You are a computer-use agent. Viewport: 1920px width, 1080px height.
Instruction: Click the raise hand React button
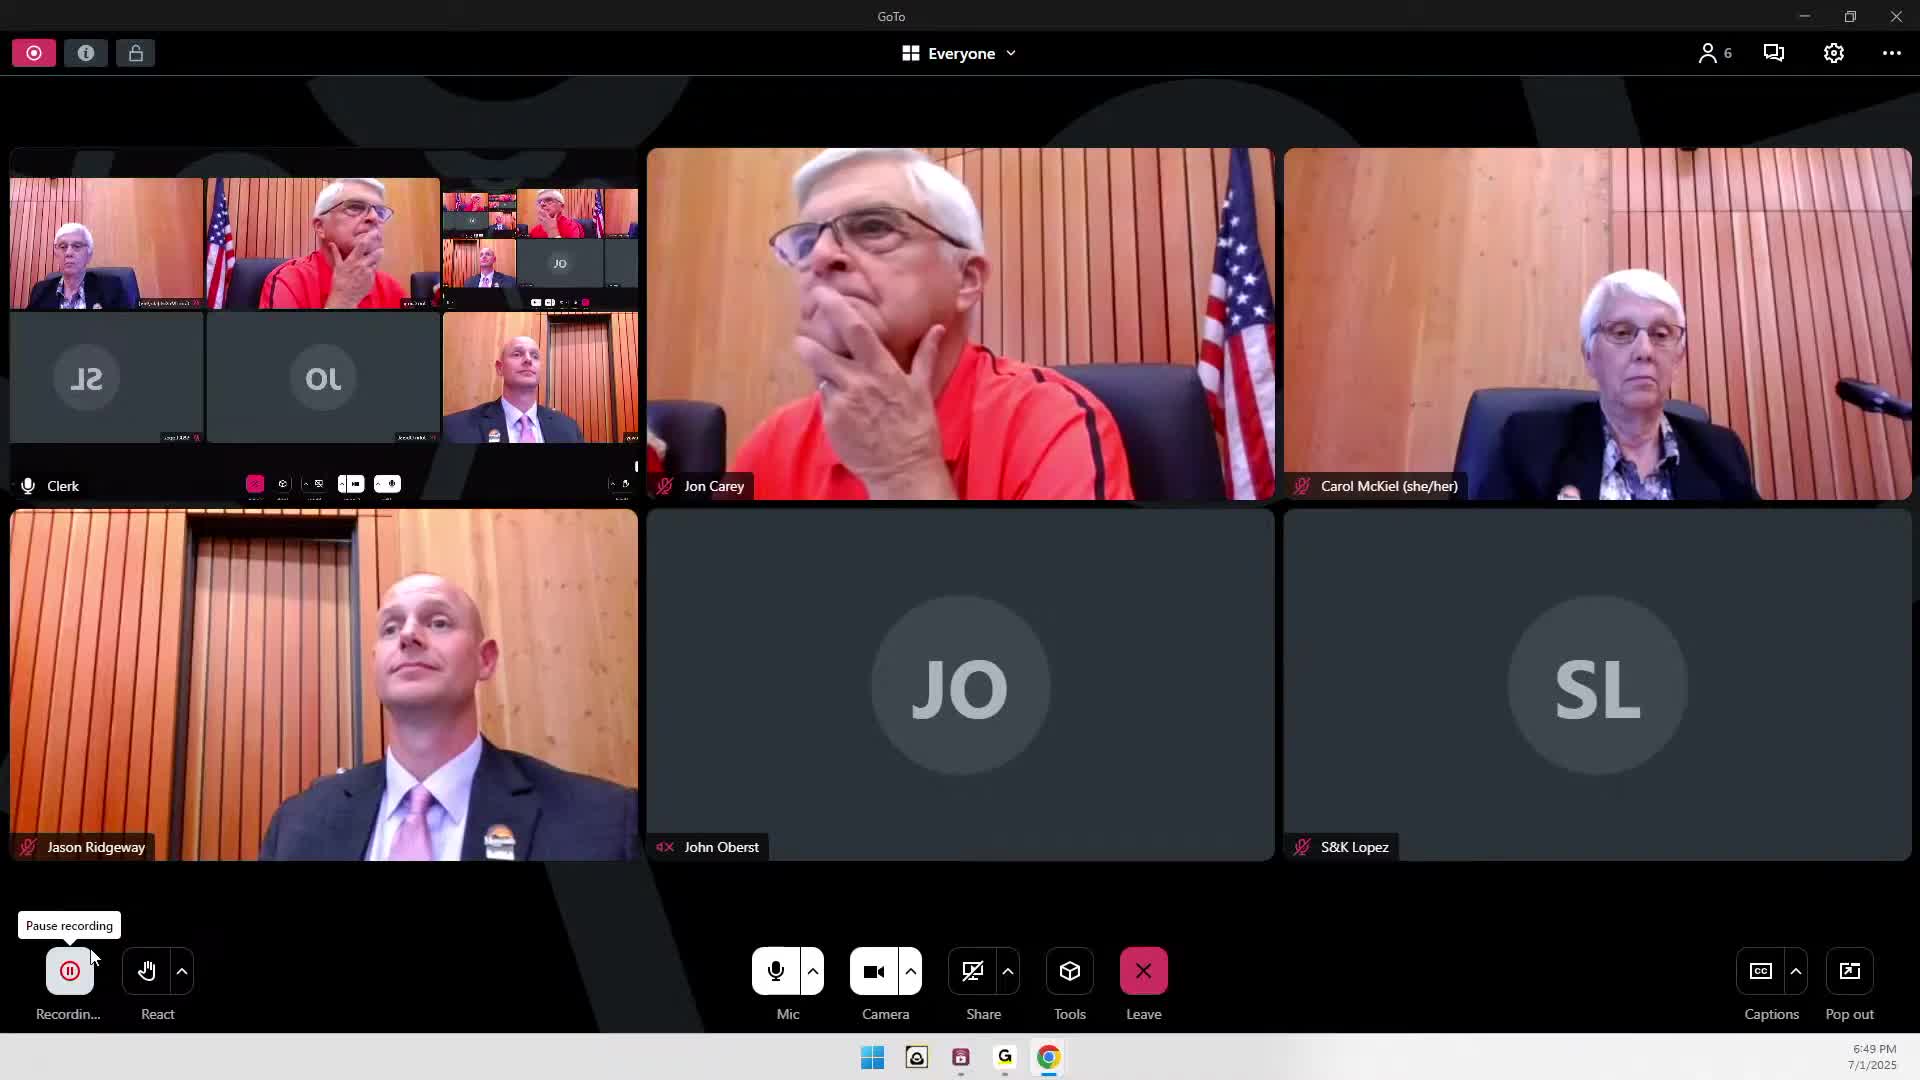147,971
